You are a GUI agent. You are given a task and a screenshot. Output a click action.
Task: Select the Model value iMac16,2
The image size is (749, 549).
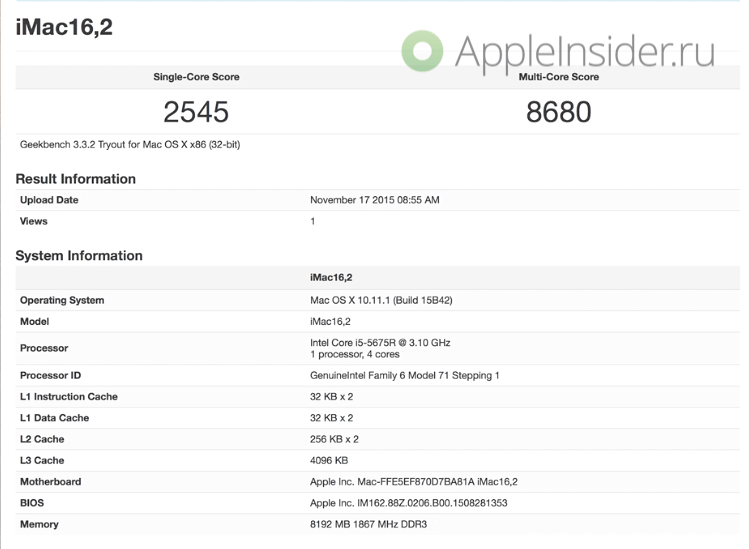[x=330, y=322]
